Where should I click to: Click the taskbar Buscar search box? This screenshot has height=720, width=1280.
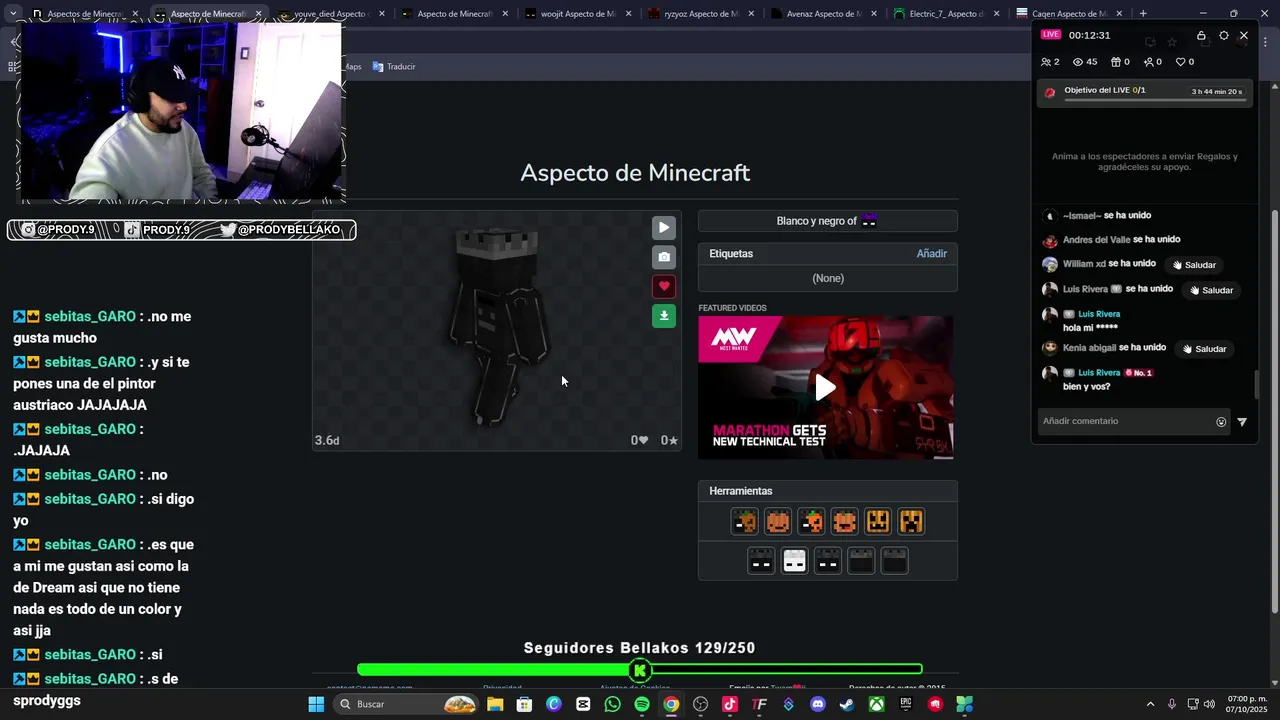tap(407, 704)
